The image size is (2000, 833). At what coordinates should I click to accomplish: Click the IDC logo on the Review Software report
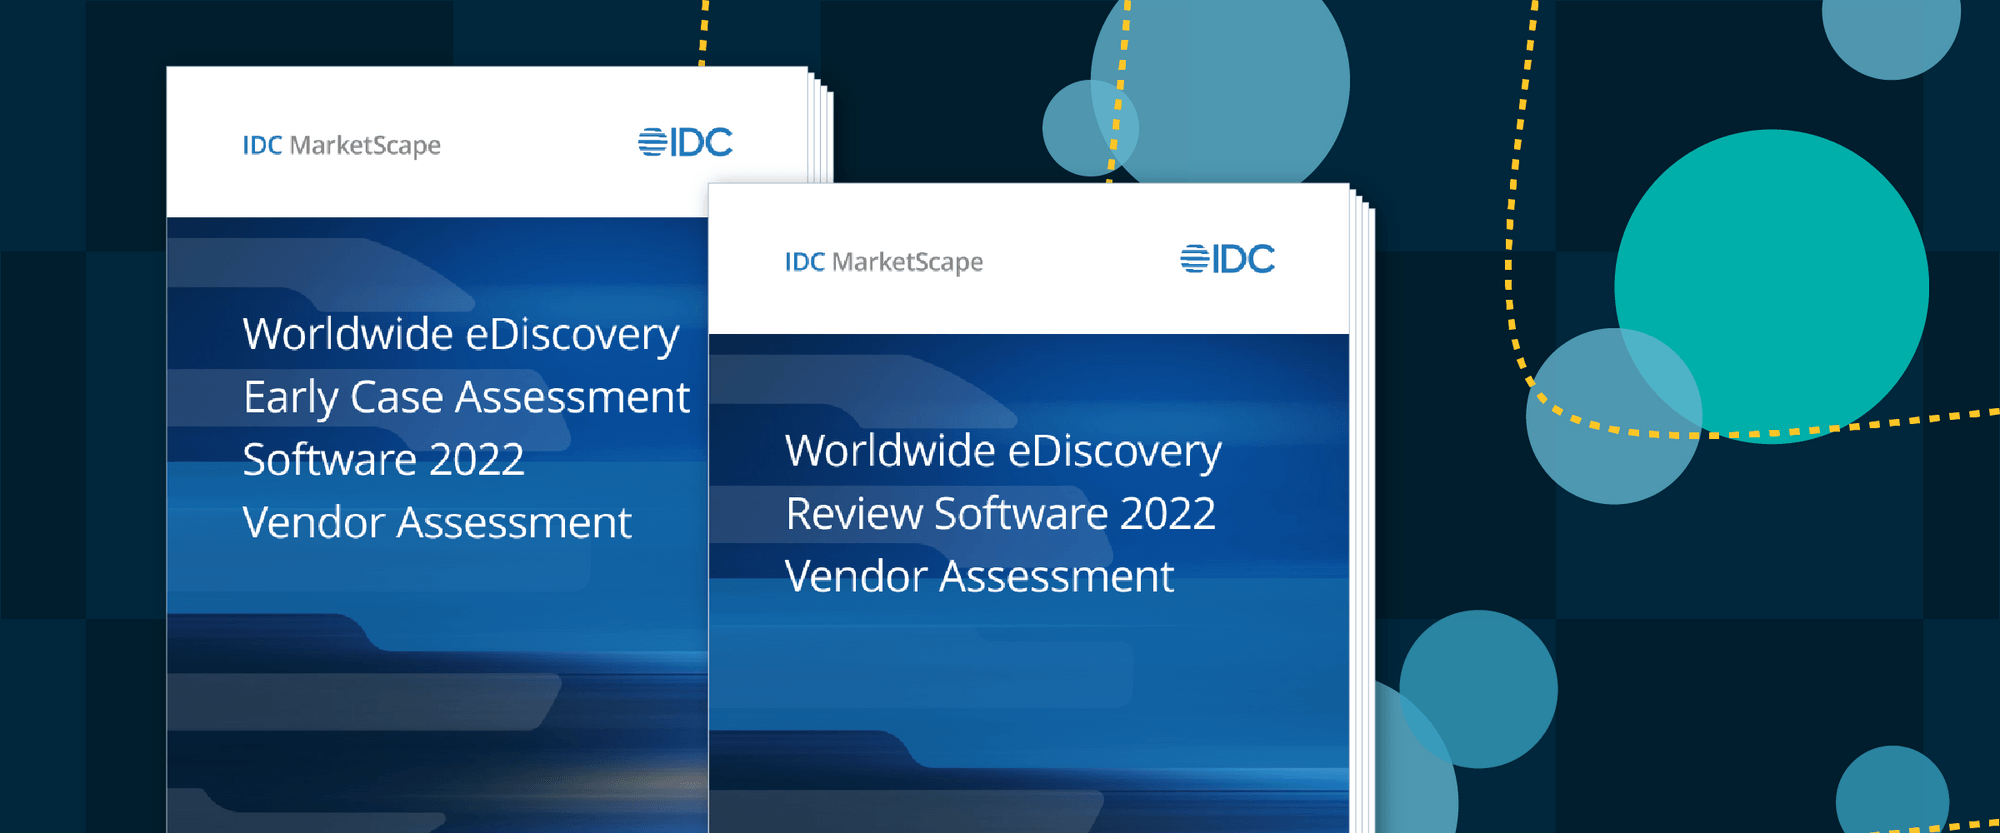[x=1227, y=259]
